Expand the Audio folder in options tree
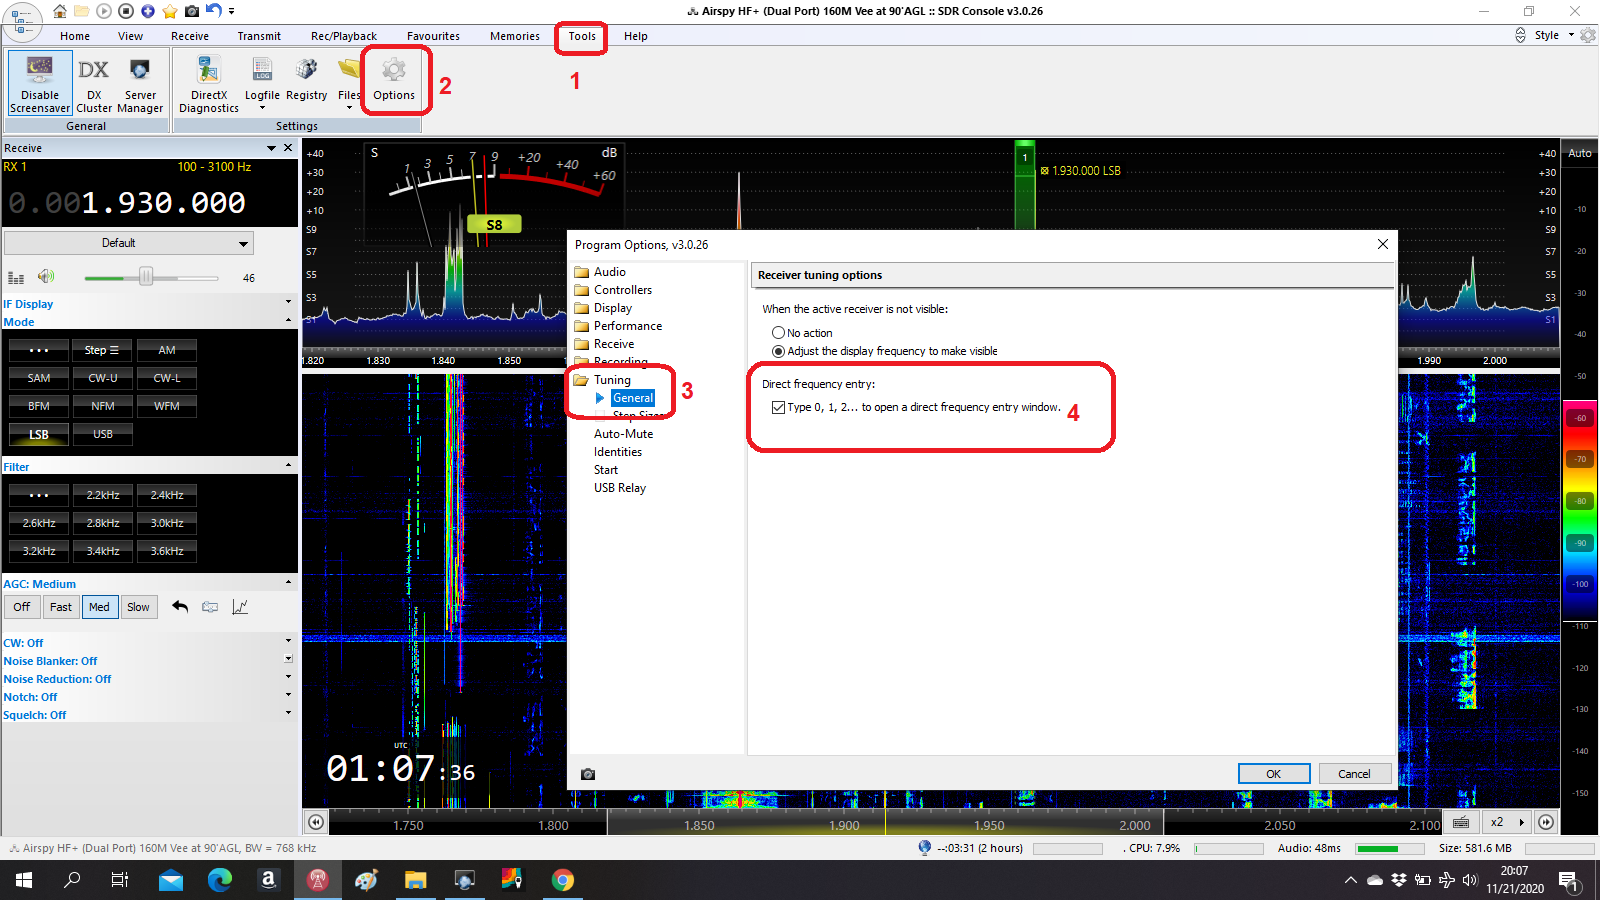The width and height of the screenshot is (1600, 900). tap(581, 272)
